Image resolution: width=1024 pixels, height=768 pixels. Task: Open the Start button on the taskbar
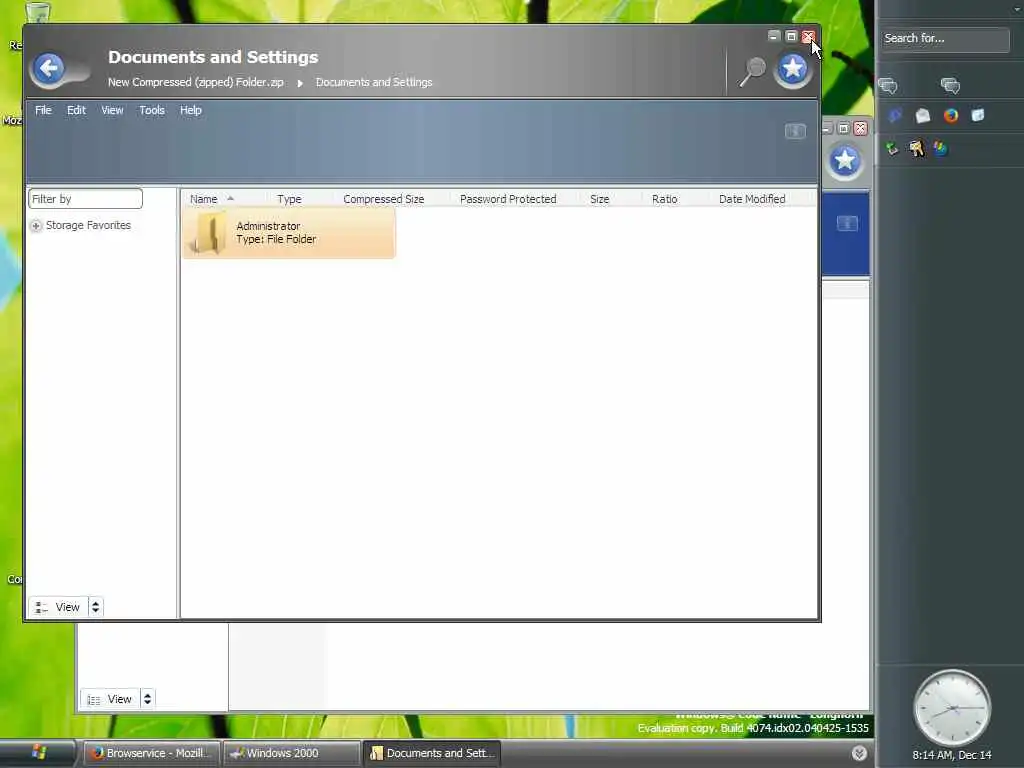coord(38,753)
